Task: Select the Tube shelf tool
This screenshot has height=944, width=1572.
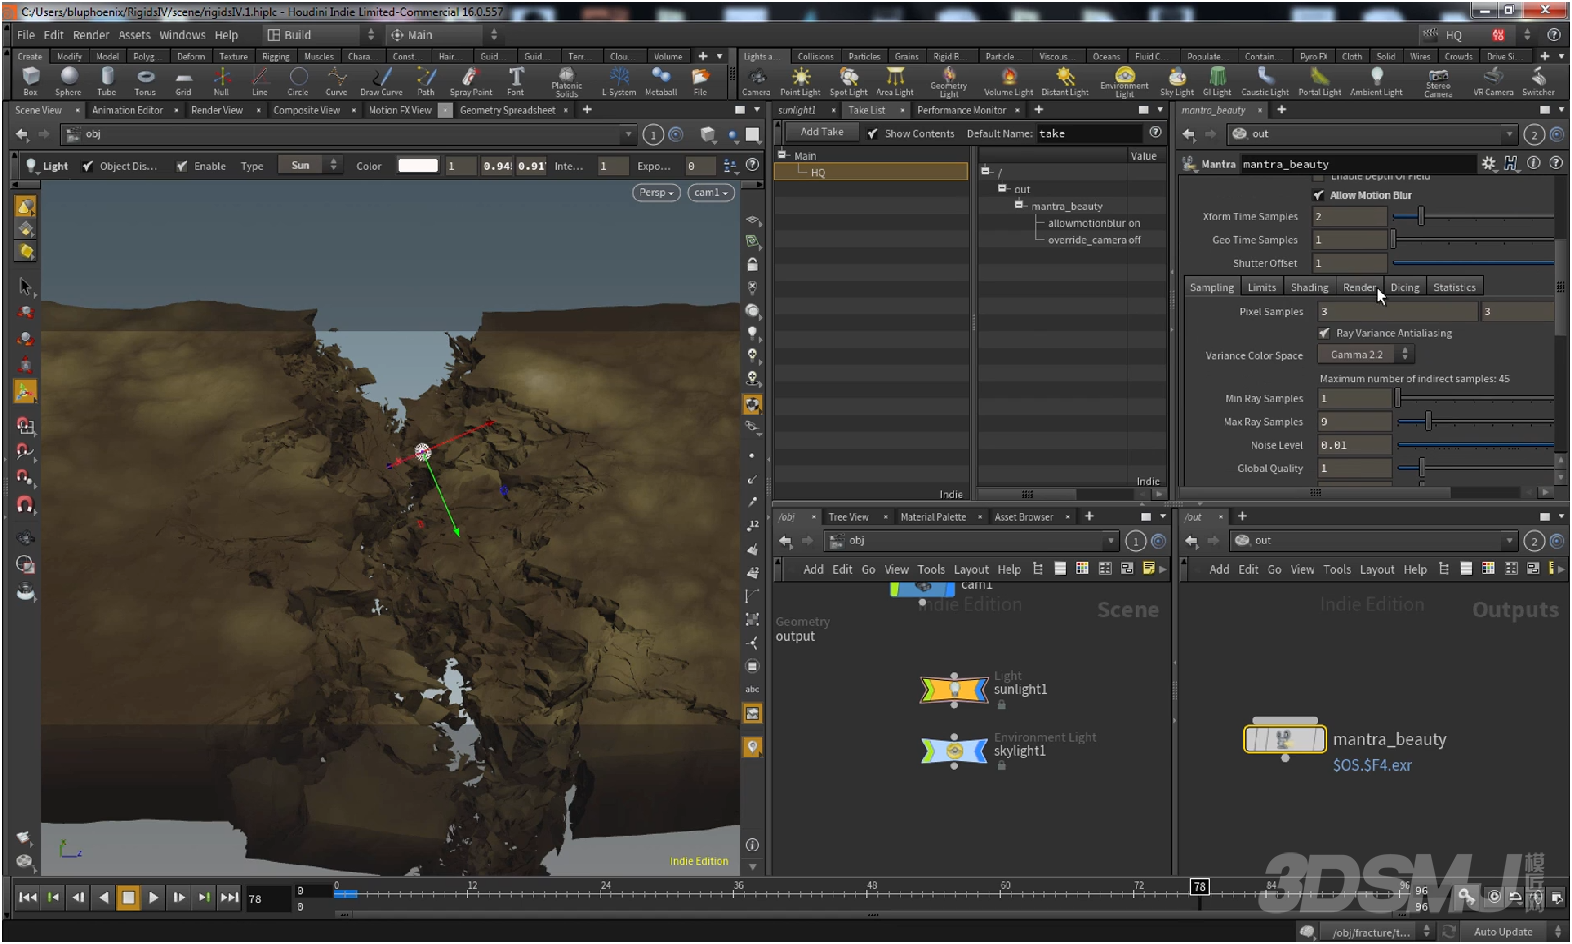Action: tap(106, 80)
